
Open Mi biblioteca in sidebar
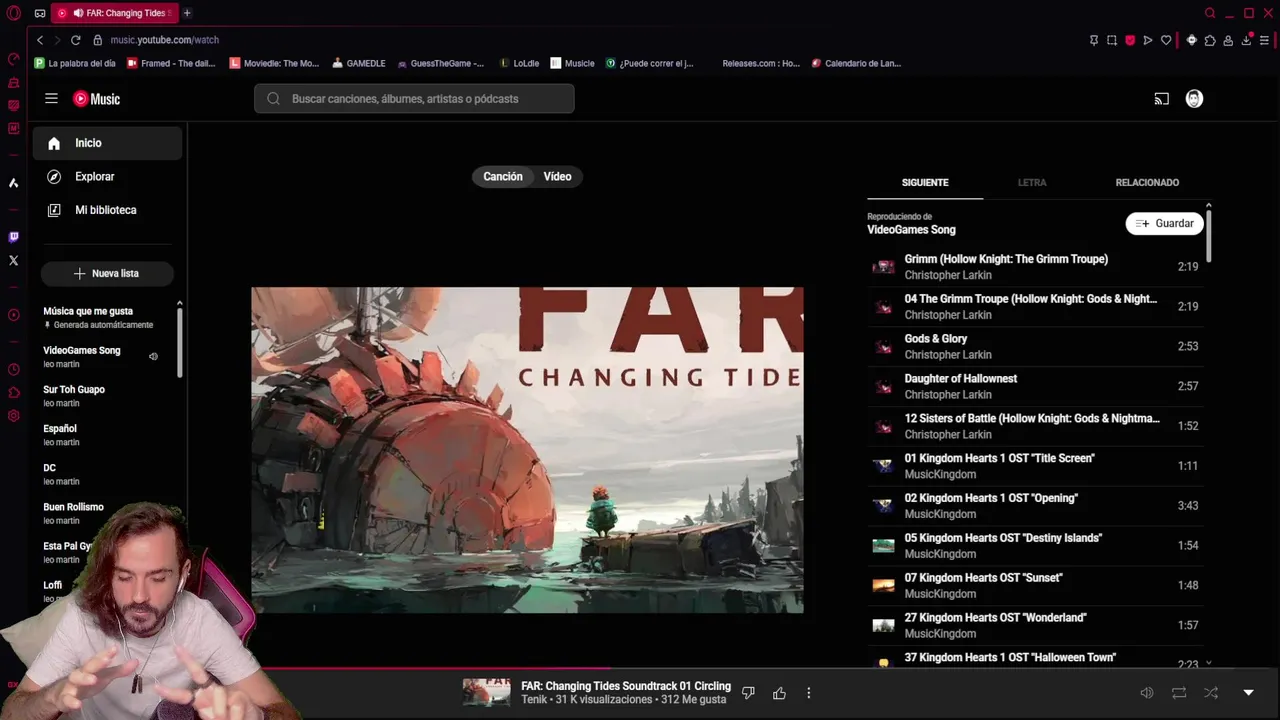107,210
